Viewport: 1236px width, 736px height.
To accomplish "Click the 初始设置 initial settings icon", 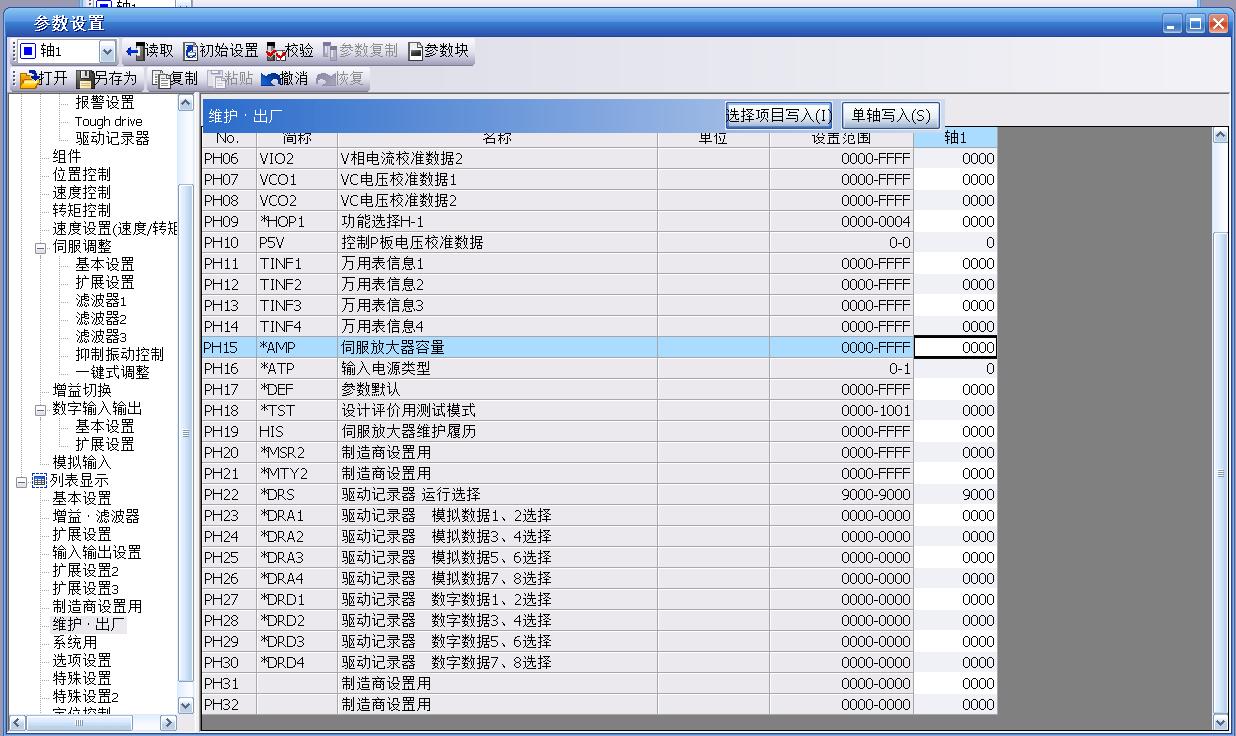I will (191, 51).
